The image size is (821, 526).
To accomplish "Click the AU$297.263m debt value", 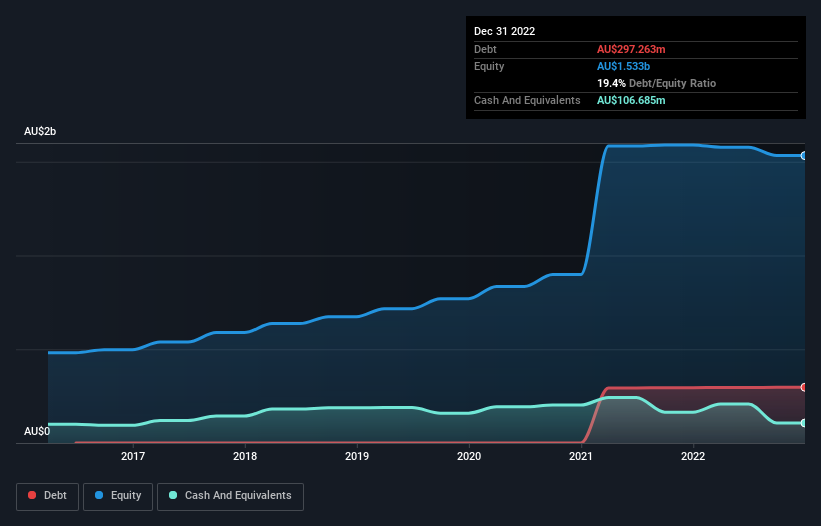I will click(x=631, y=49).
